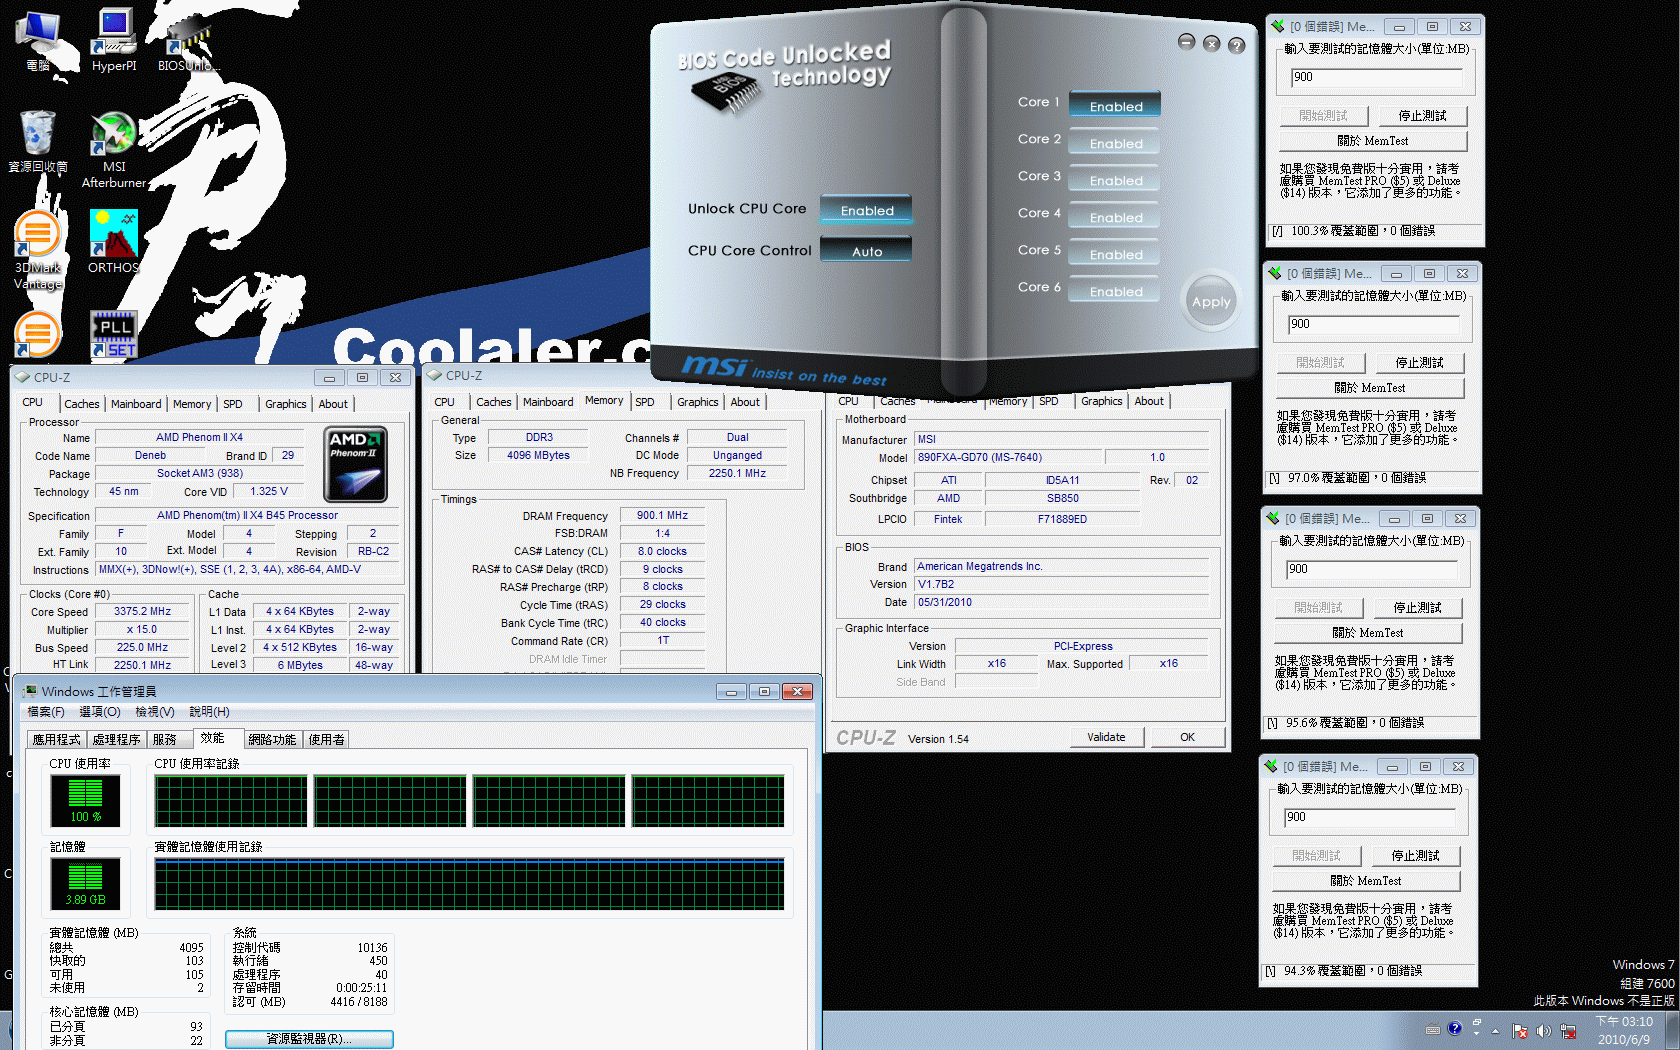Click 關於 MemTest in the 97.0% MemTest window

coord(1369,388)
